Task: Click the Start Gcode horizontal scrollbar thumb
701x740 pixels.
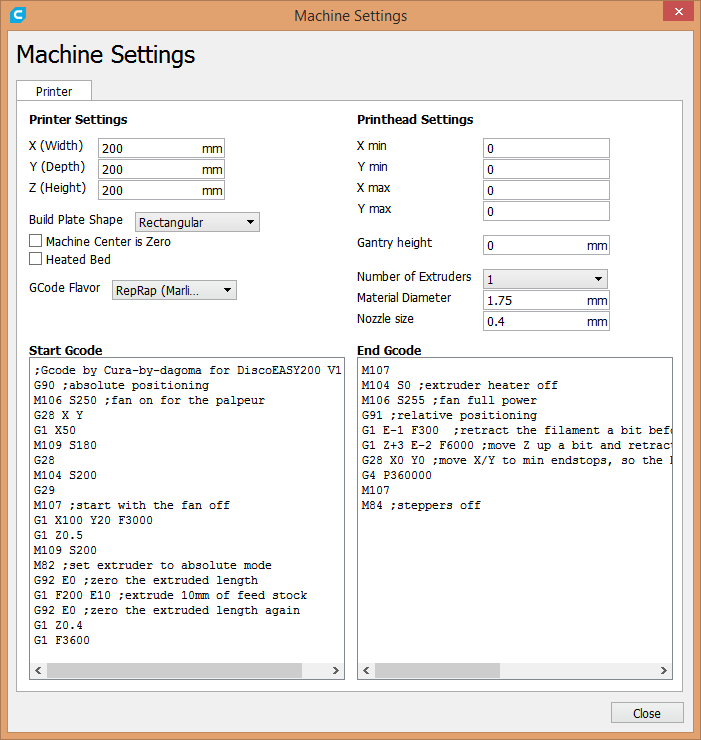Action: [x=174, y=670]
